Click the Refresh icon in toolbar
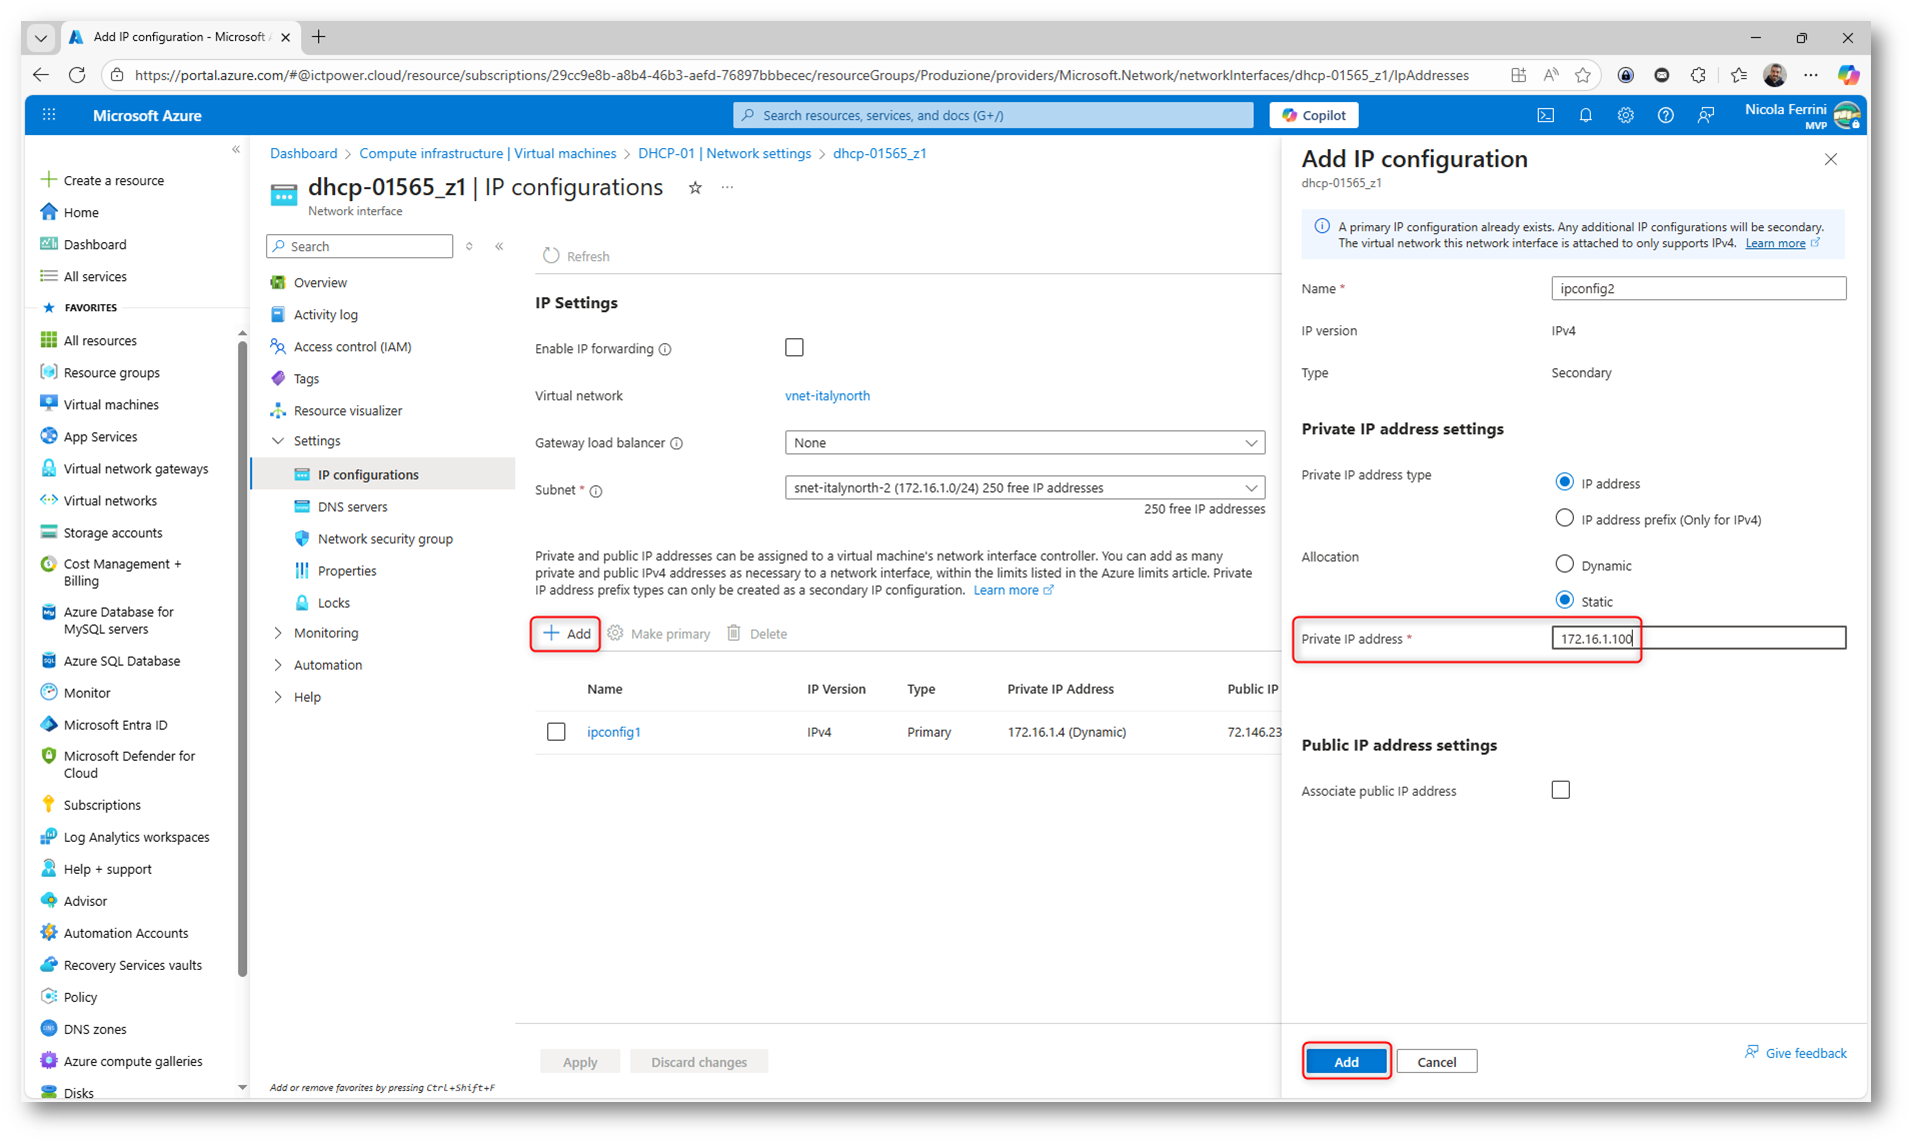 click(551, 256)
